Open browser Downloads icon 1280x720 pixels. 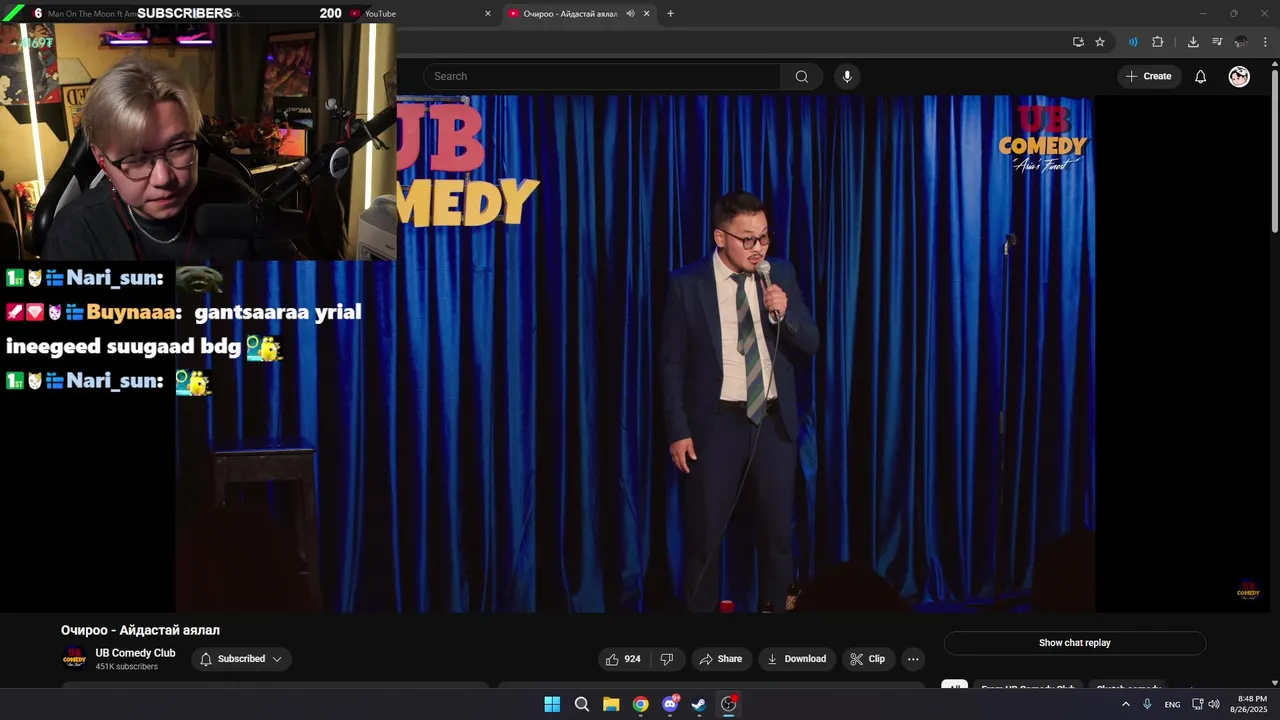click(x=1193, y=42)
